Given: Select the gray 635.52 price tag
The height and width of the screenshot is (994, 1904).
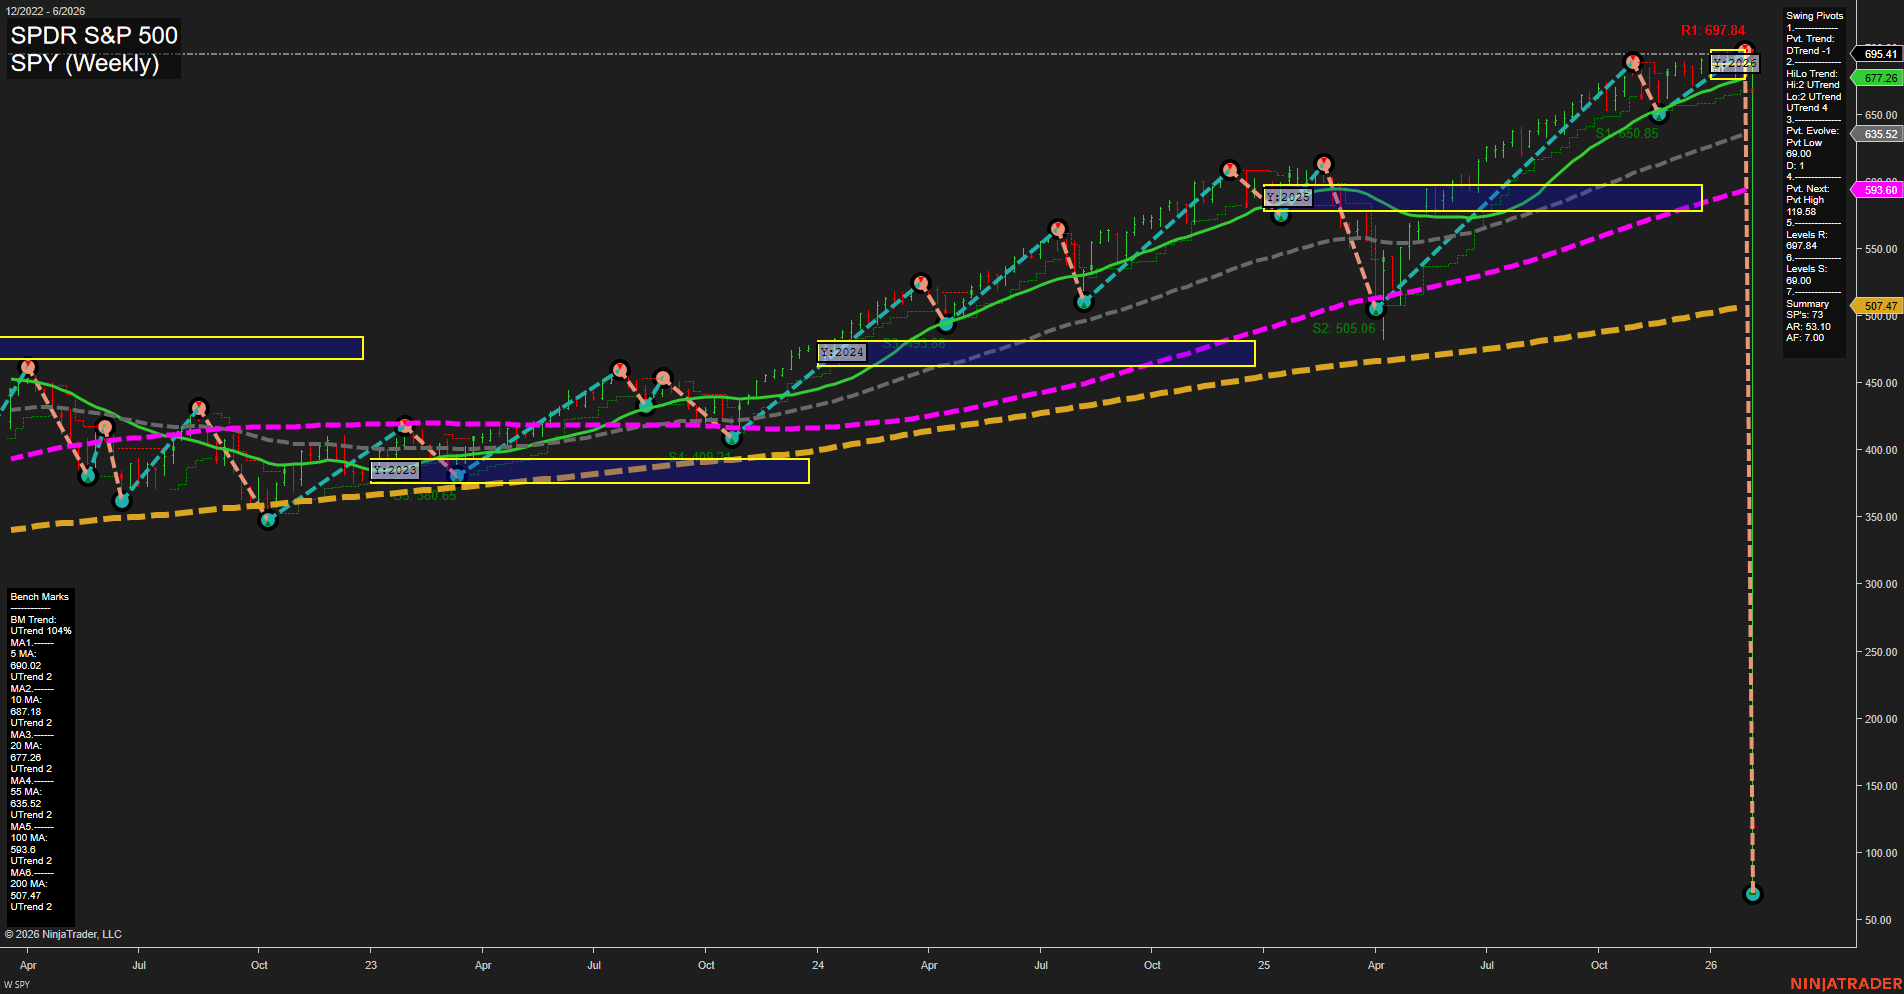Looking at the screenshot, I should [1880, 134].
